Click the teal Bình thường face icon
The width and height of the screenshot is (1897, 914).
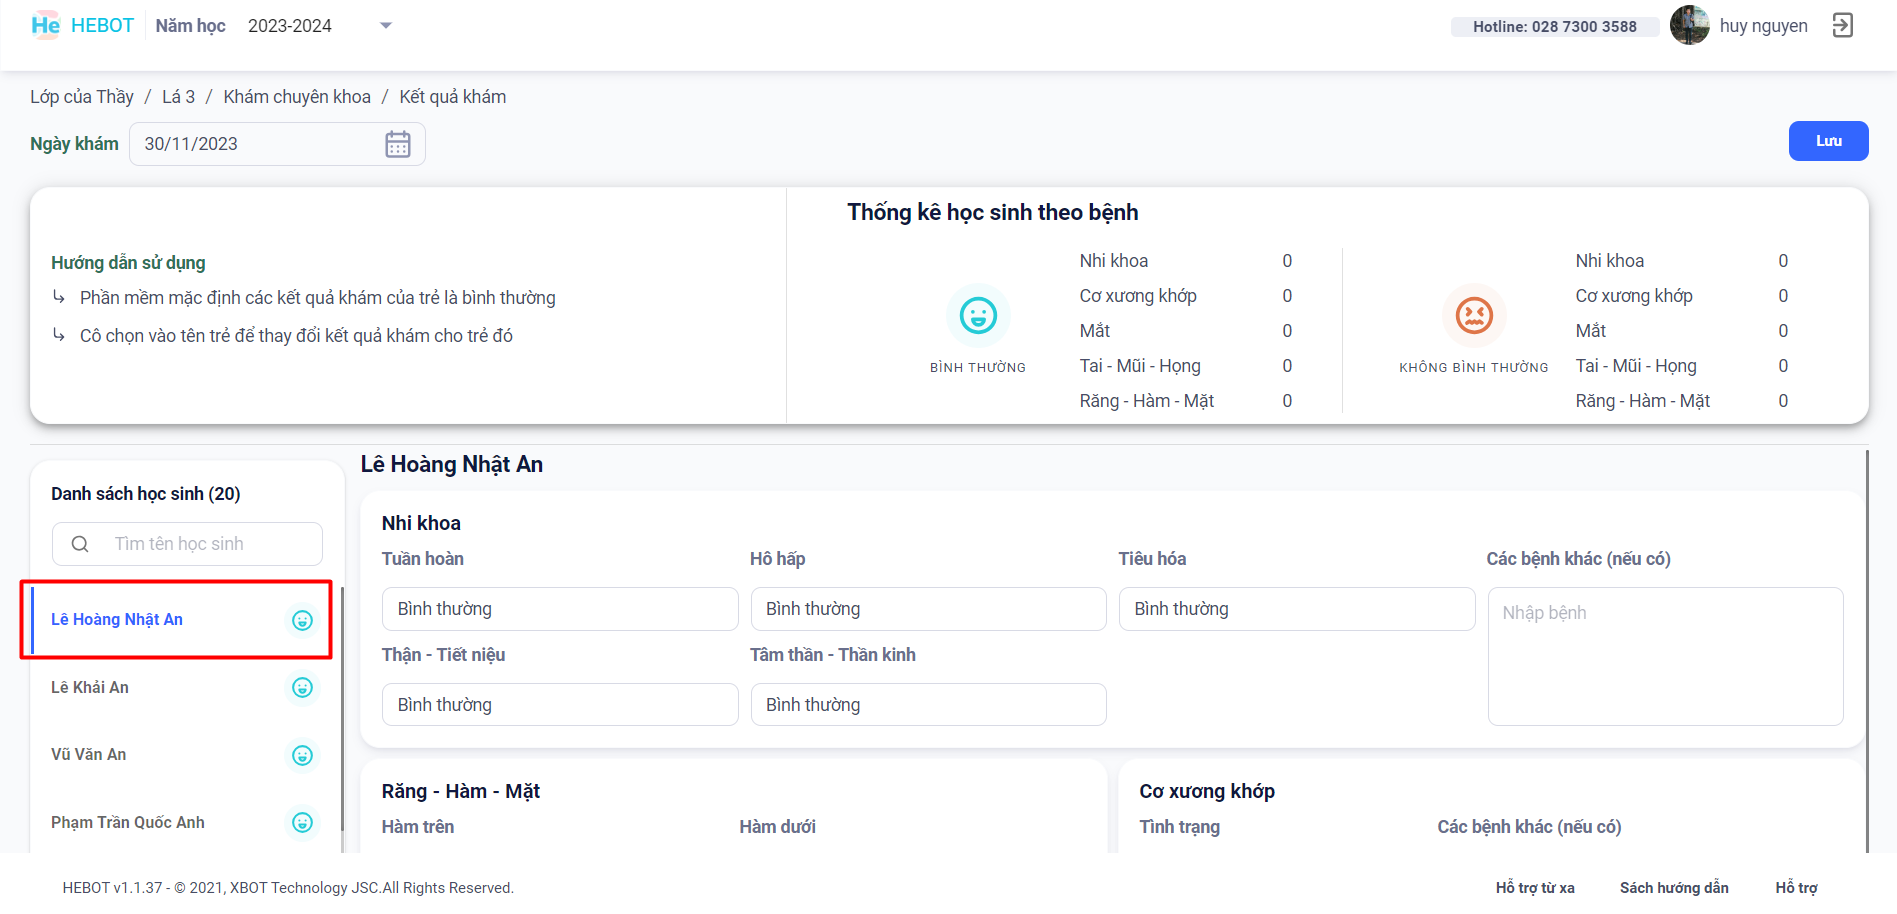pos(977,316)
